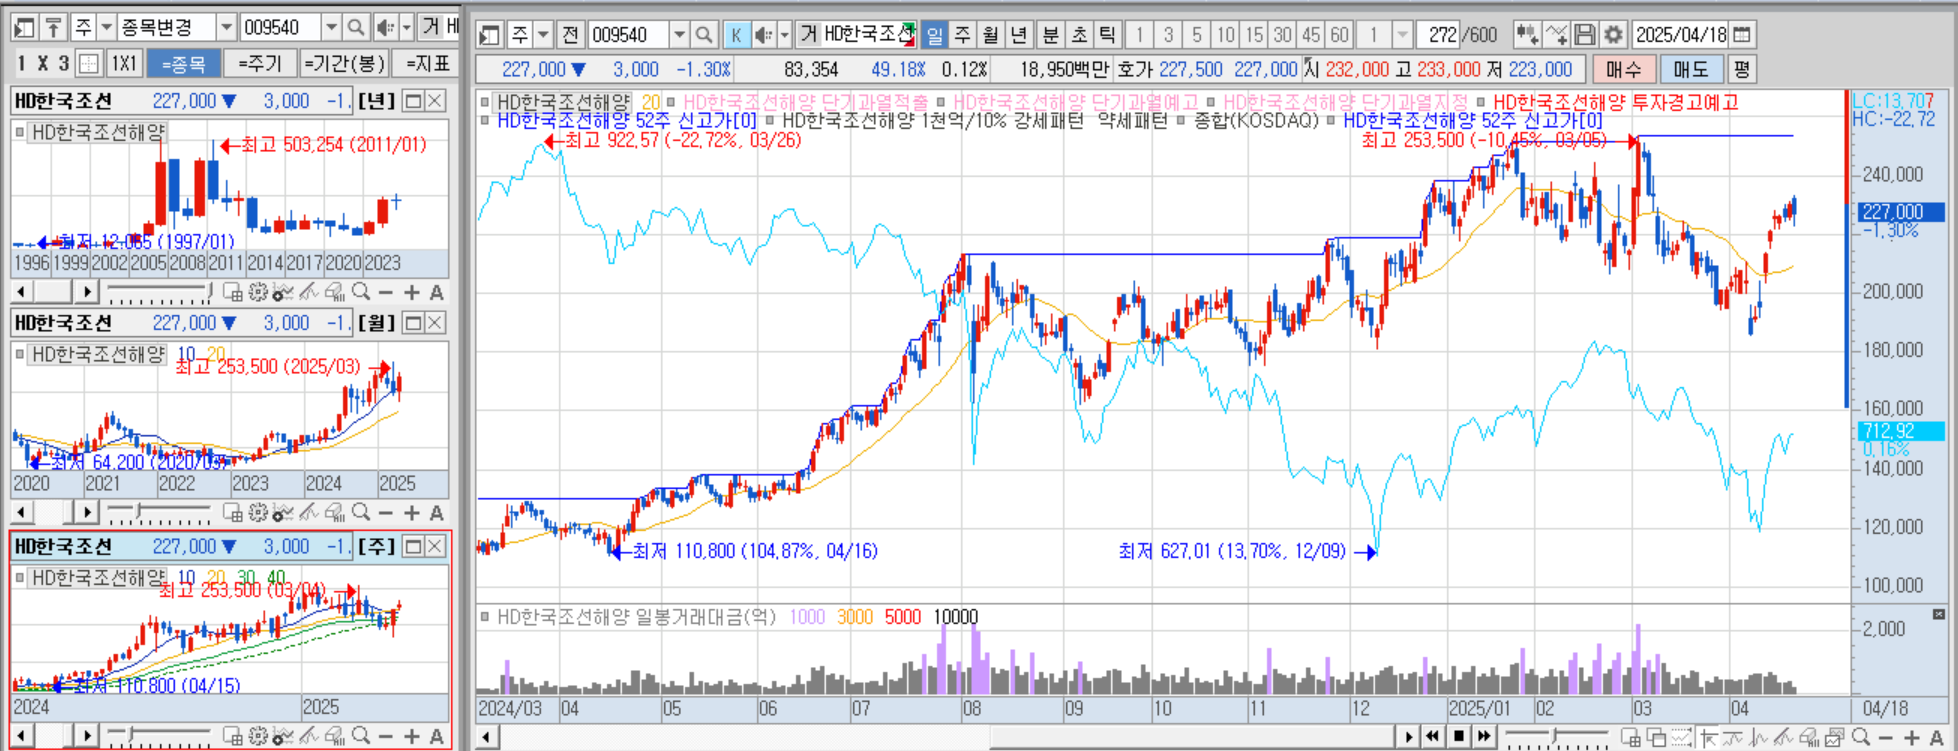
Task: Open the calendar picker next to 2025/04/18
Action: coord(1742,35)
